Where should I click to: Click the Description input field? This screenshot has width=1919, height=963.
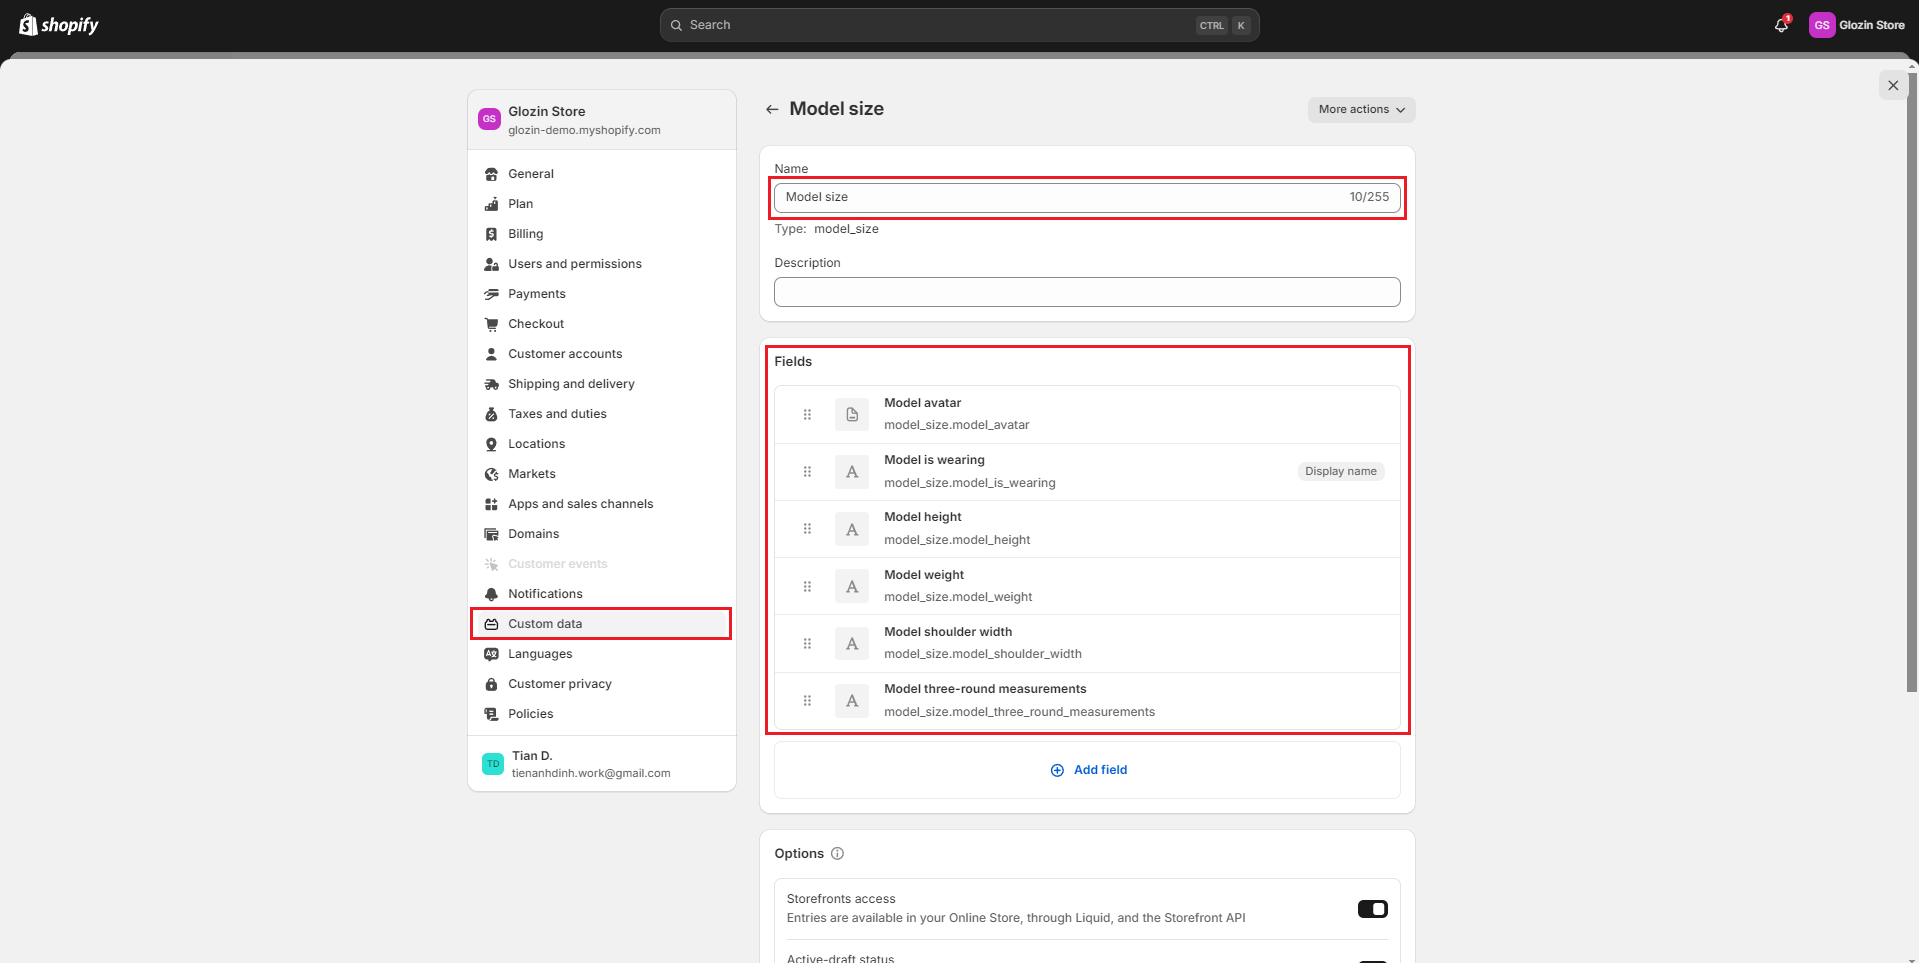pos(1087,292)
